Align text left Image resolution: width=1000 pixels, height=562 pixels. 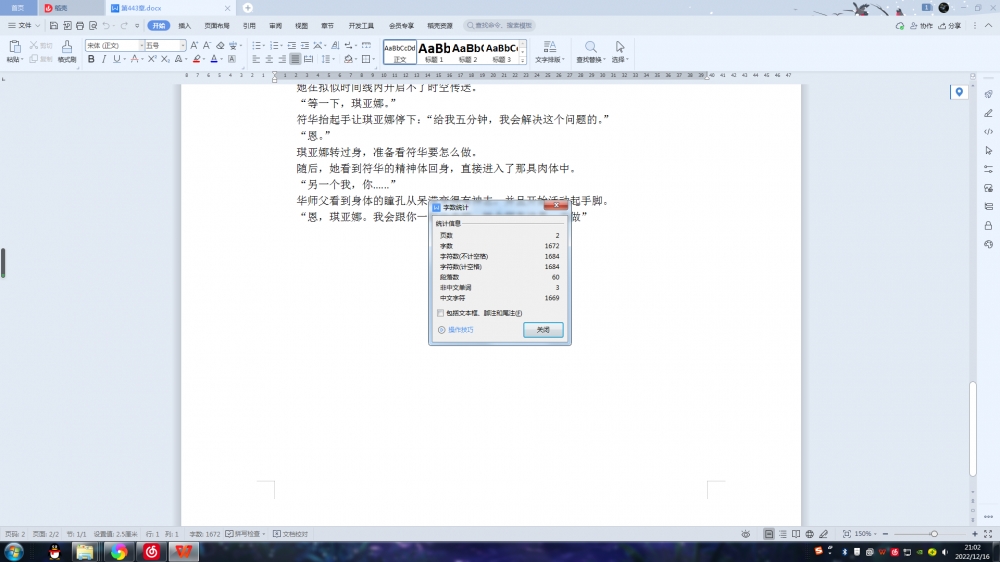(x=256, y=59)
